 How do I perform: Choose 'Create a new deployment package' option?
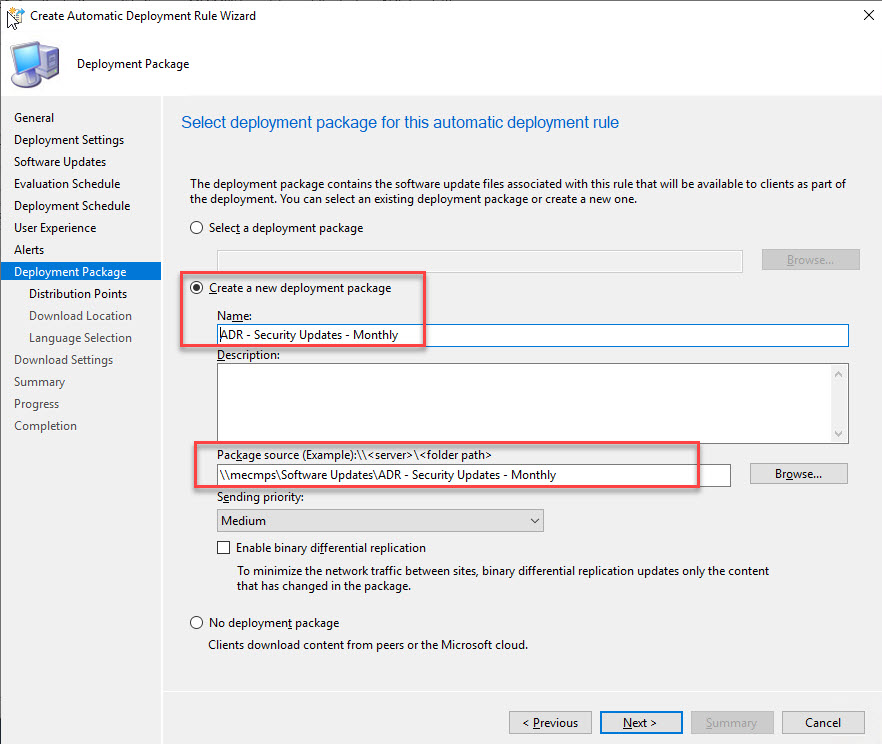click(x=197, y=288)
